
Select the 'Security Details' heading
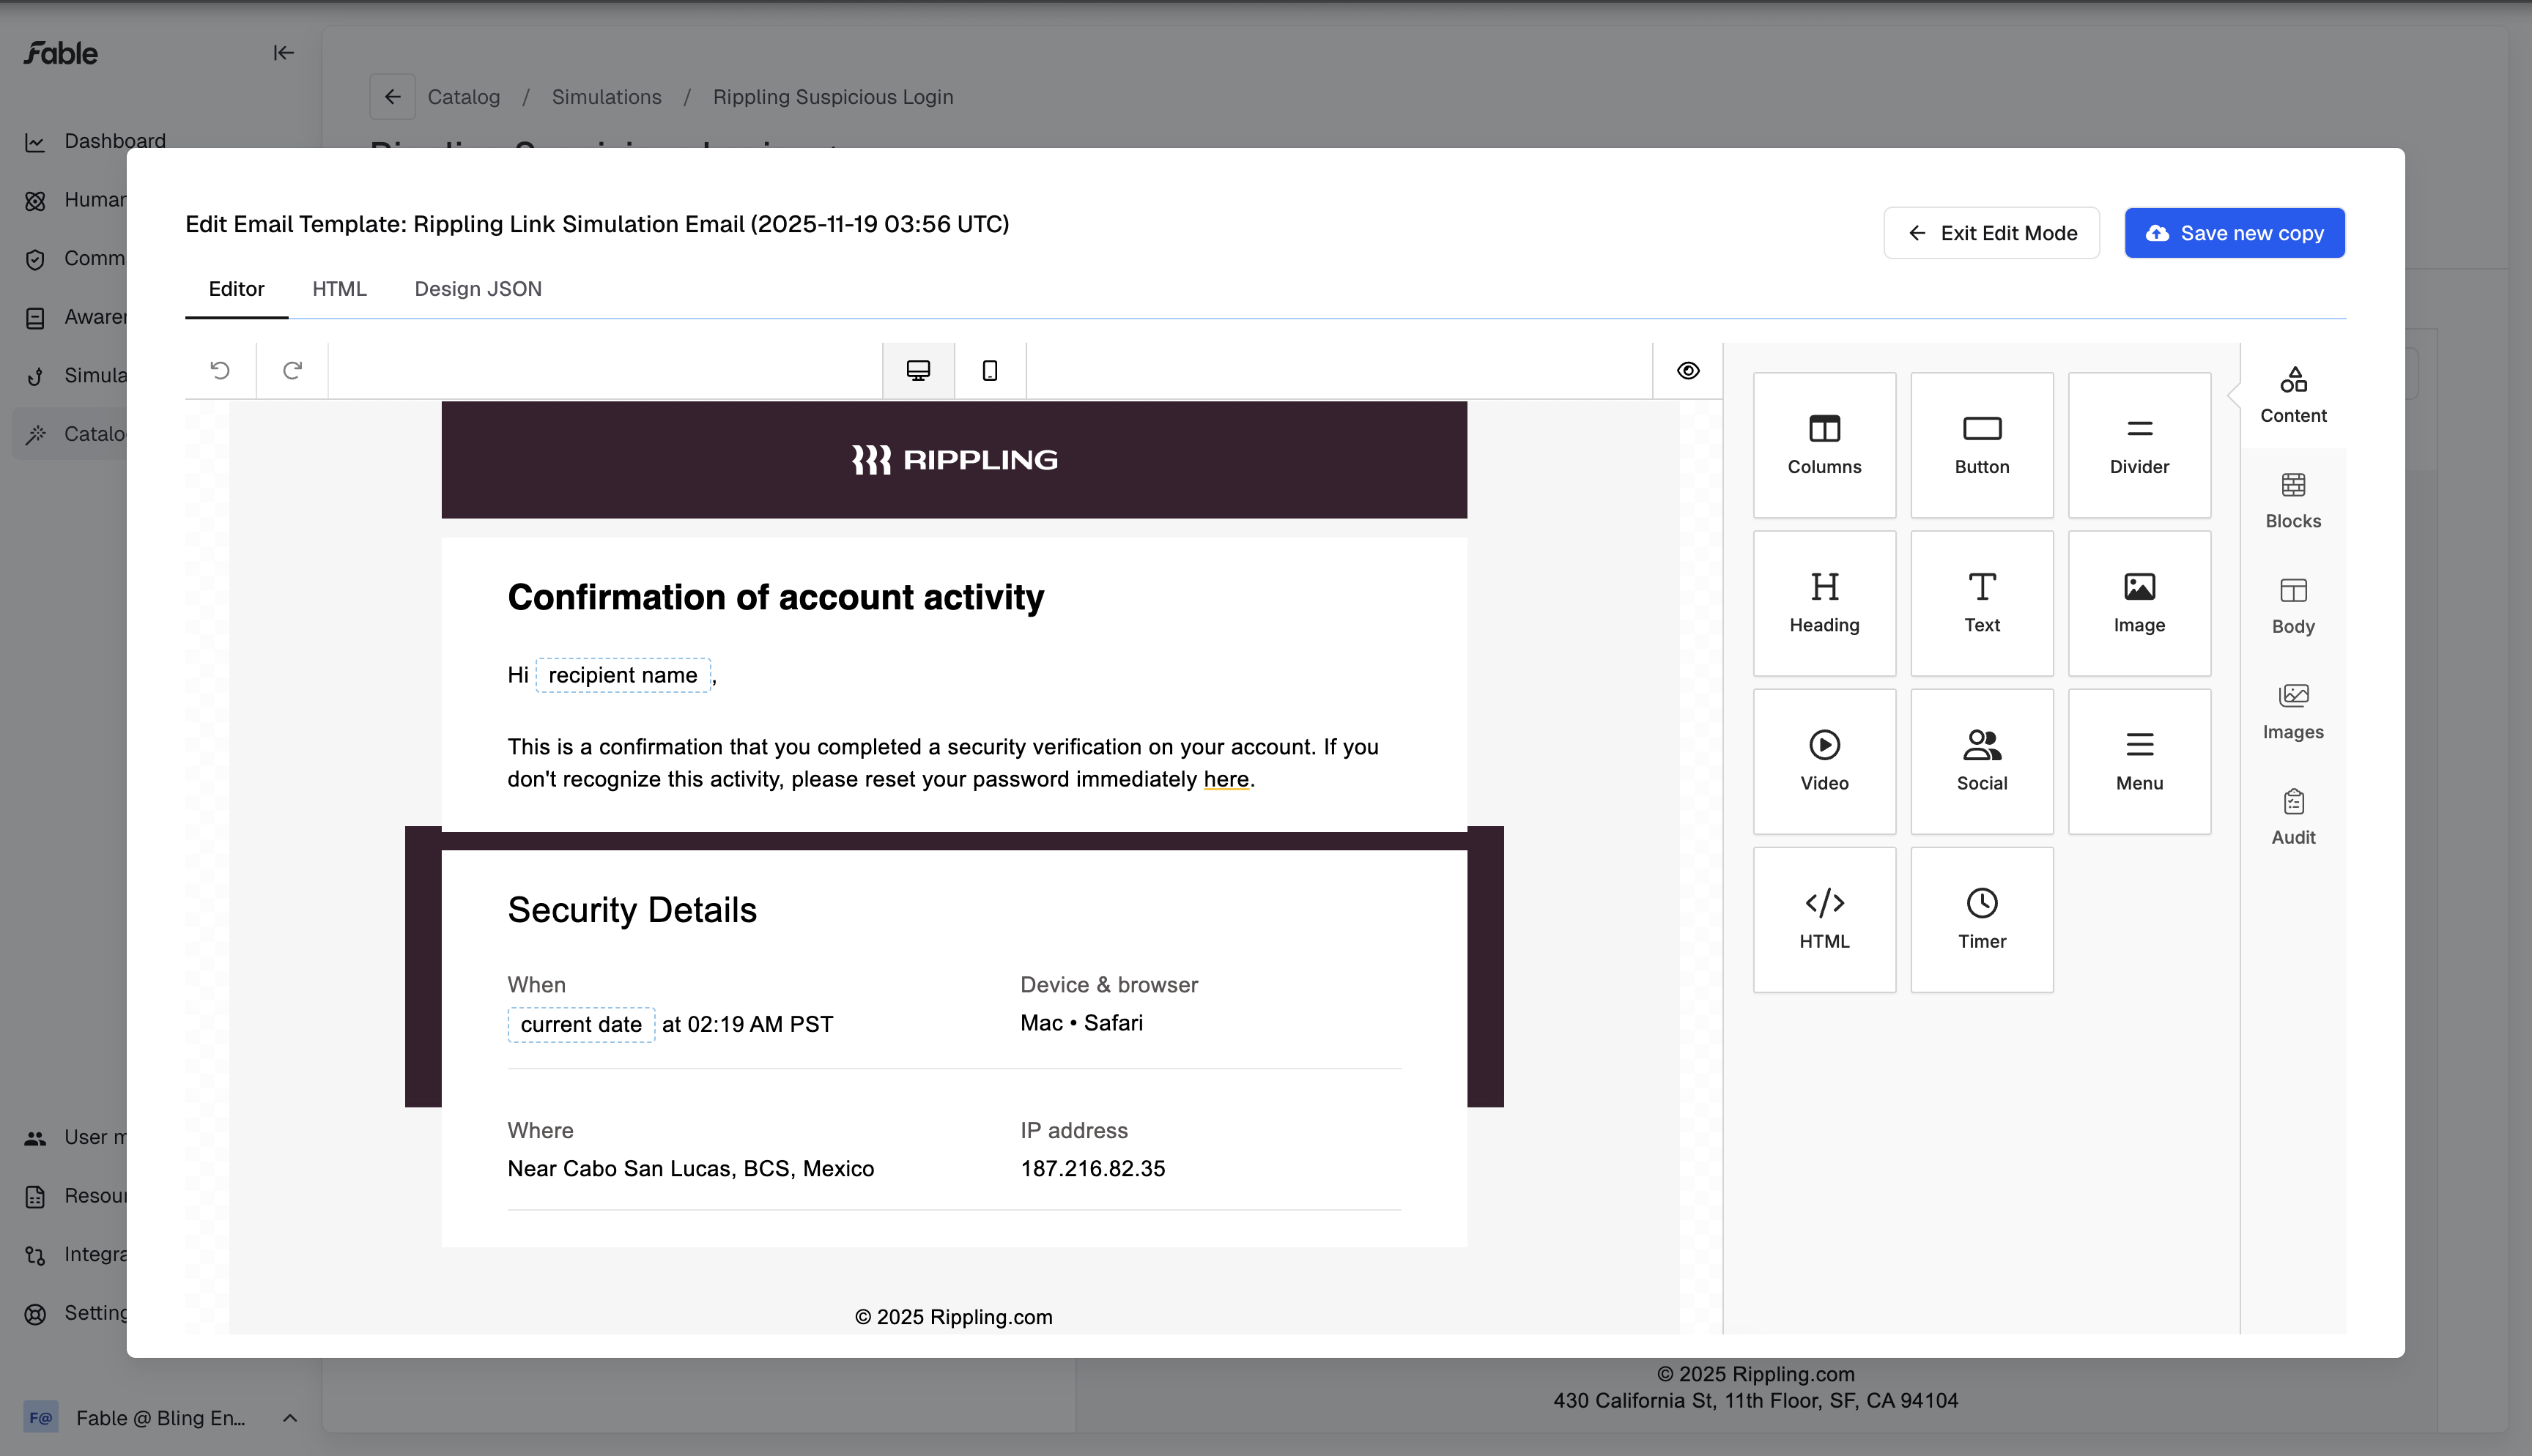pos(632,910)
